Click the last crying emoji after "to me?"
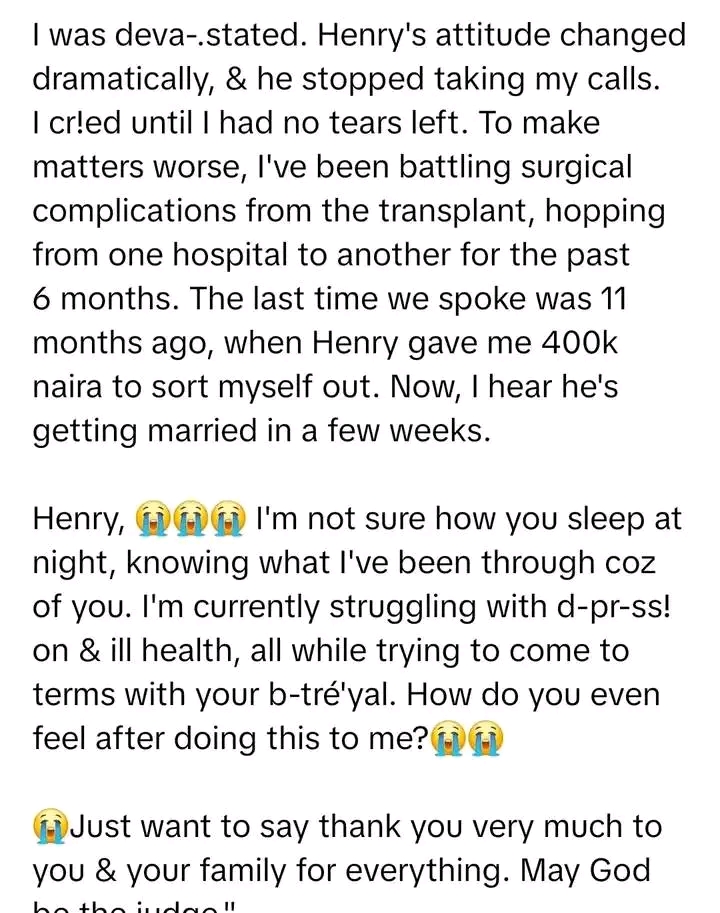The image size is (720, 913). [486, 739]
